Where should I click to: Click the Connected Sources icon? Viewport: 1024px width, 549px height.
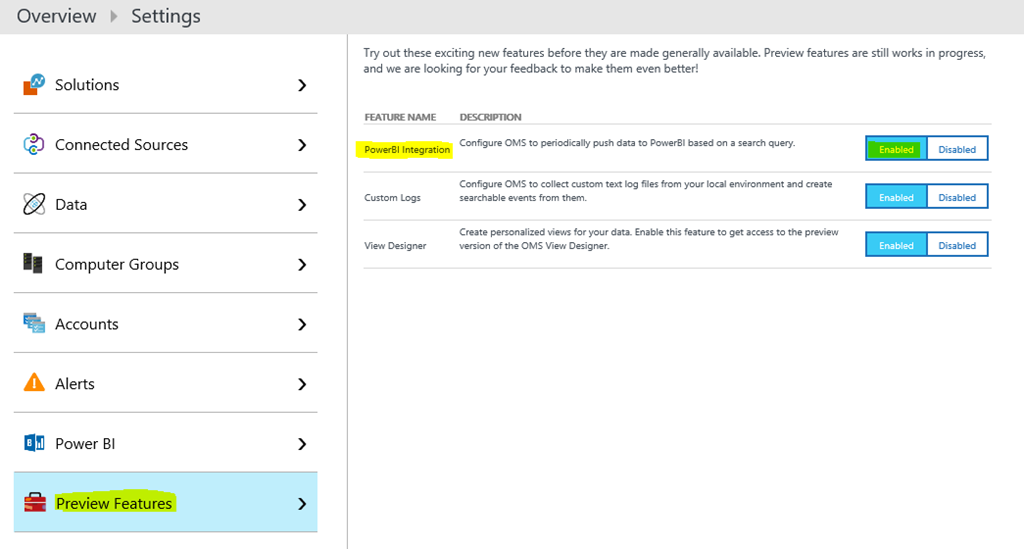point(34,145)
